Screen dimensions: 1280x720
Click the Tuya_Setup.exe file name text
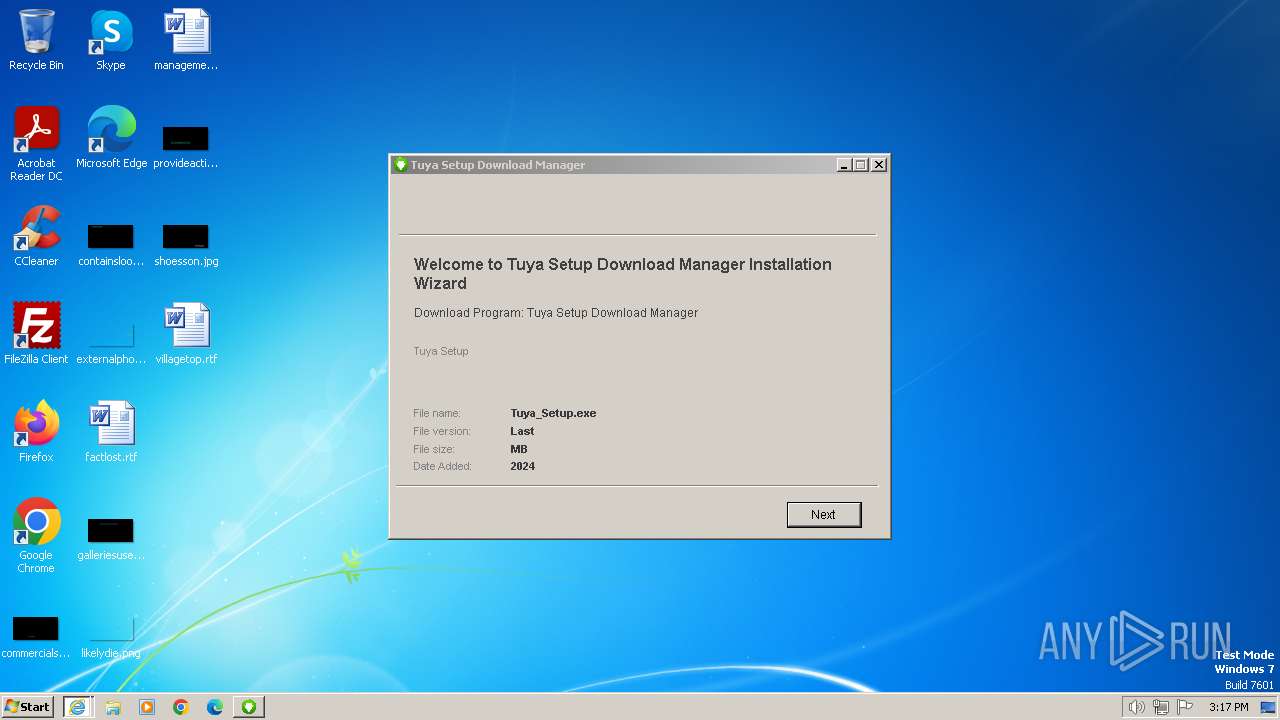553,413
